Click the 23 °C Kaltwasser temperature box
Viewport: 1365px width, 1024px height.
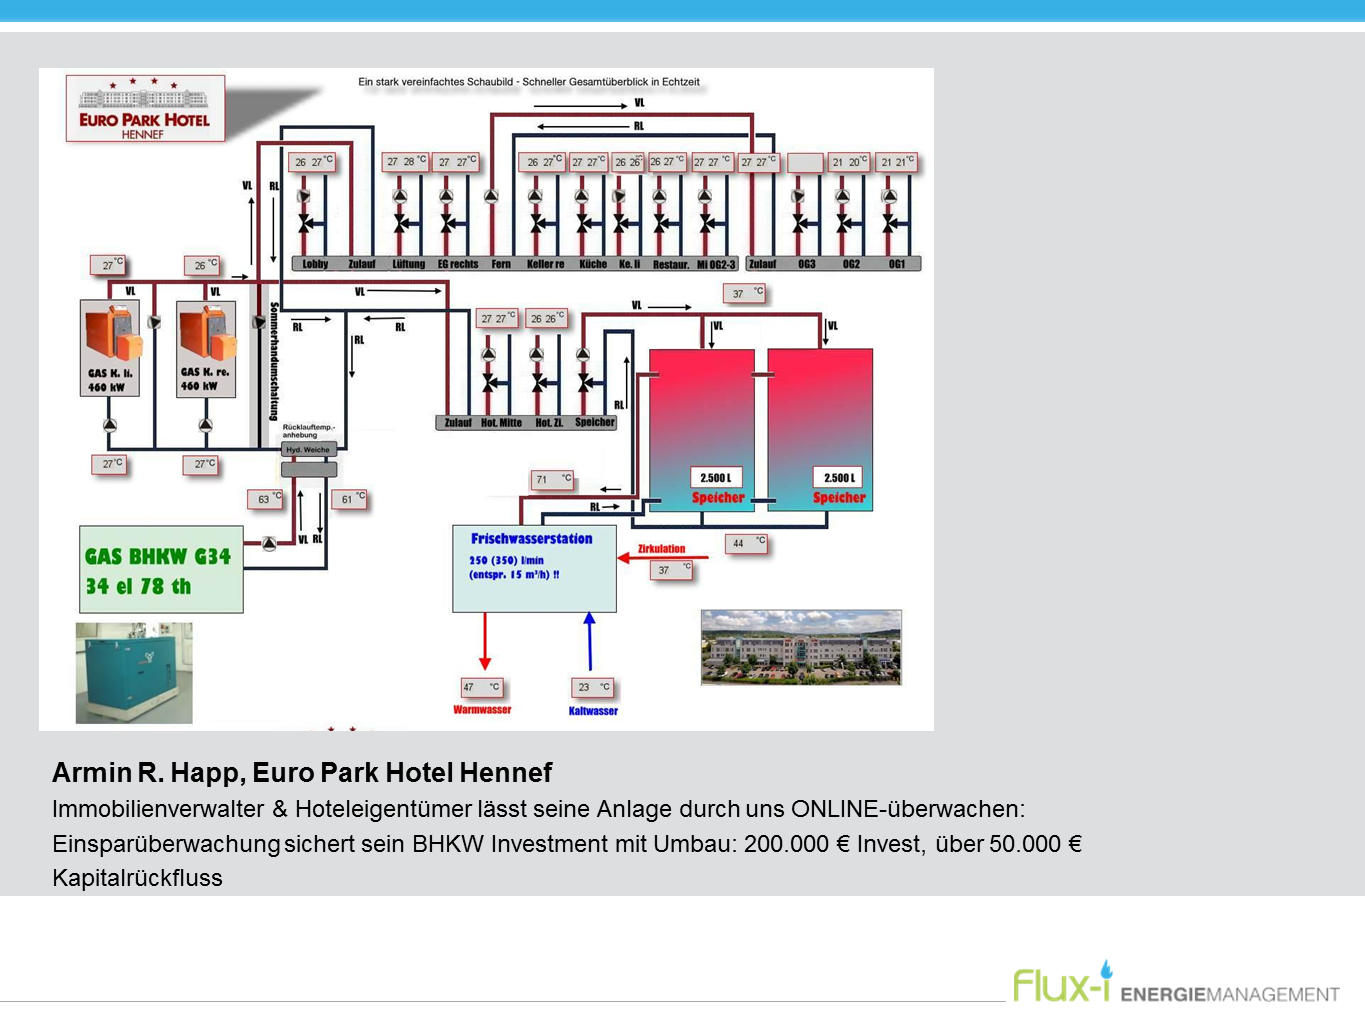point(593,687)
